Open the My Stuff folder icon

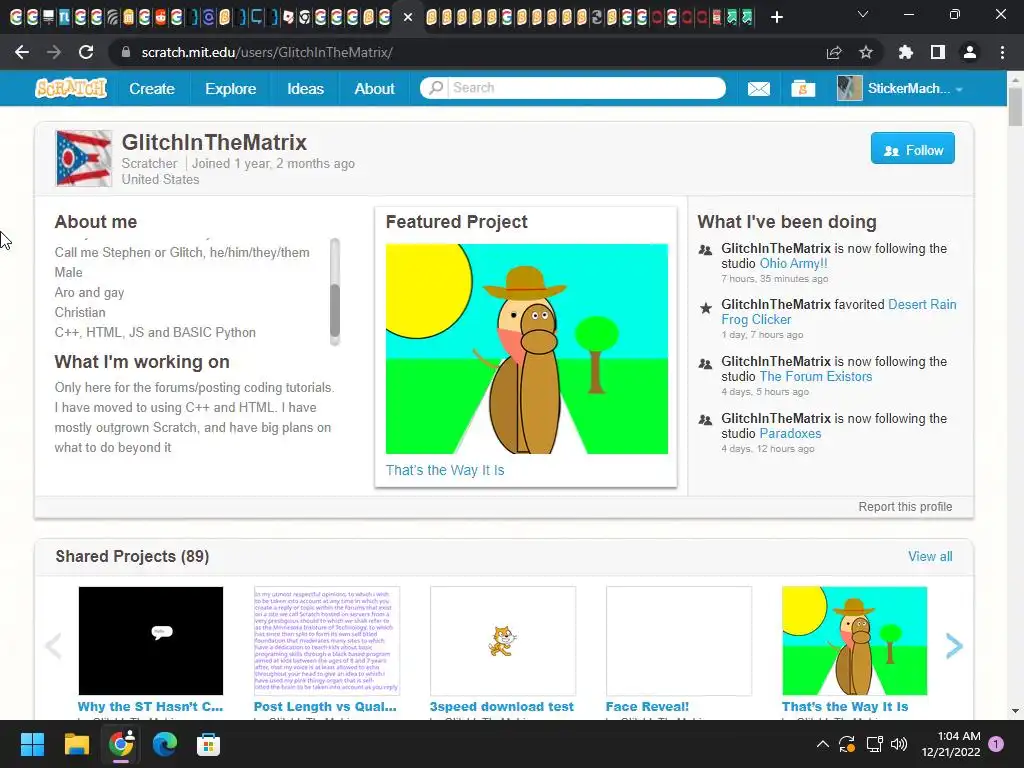pyautogui.click(x=803, y=88)
